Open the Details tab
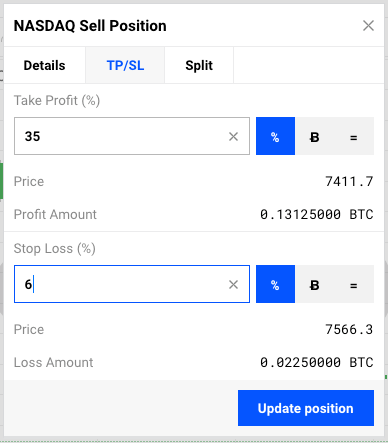The image size is (388, 443). (x=44, y=65)
